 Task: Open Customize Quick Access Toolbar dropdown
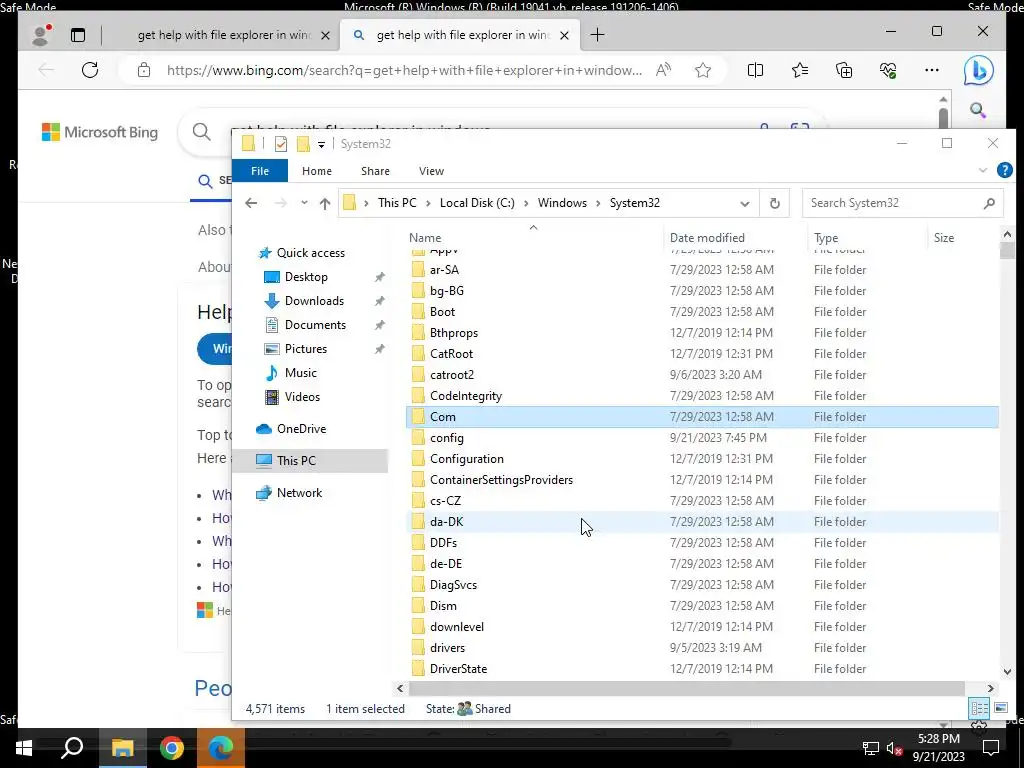click(x=321, y=144)
